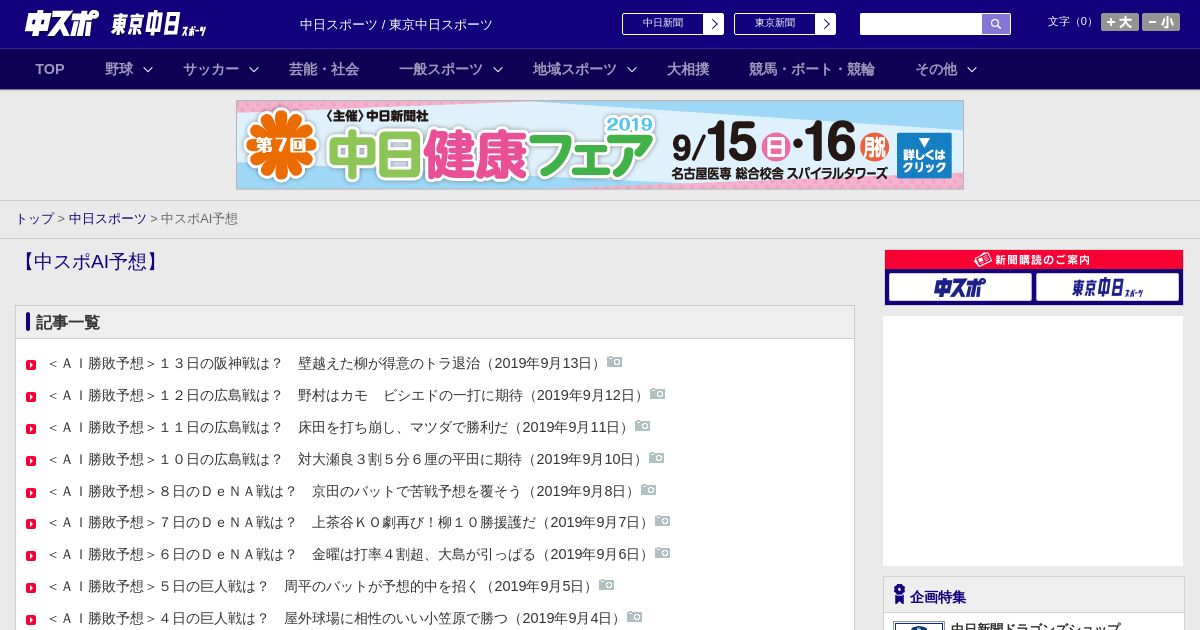Click camera icon on September 5 article
1200x630 pixels.
pos(607,585)
